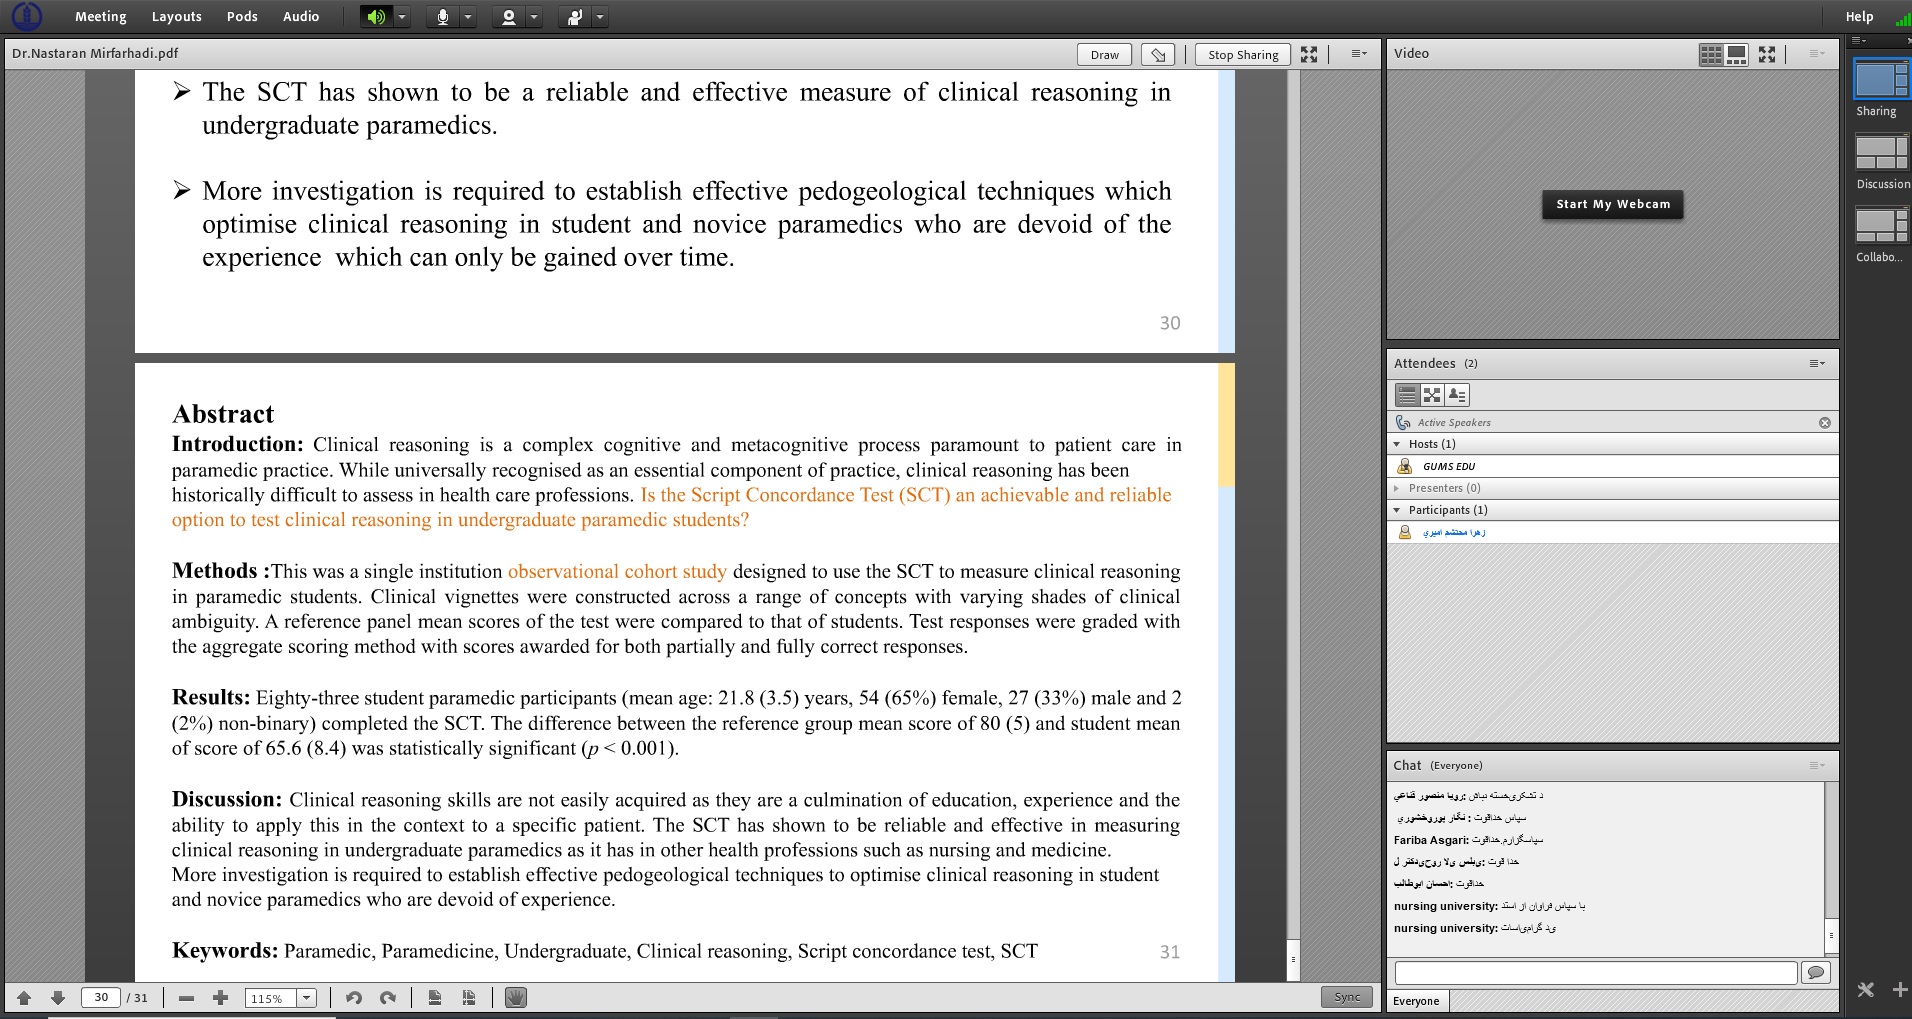Rotate the document counterclockwise
This screenshot has width=1912, height=1019.
tap(354, 997)
